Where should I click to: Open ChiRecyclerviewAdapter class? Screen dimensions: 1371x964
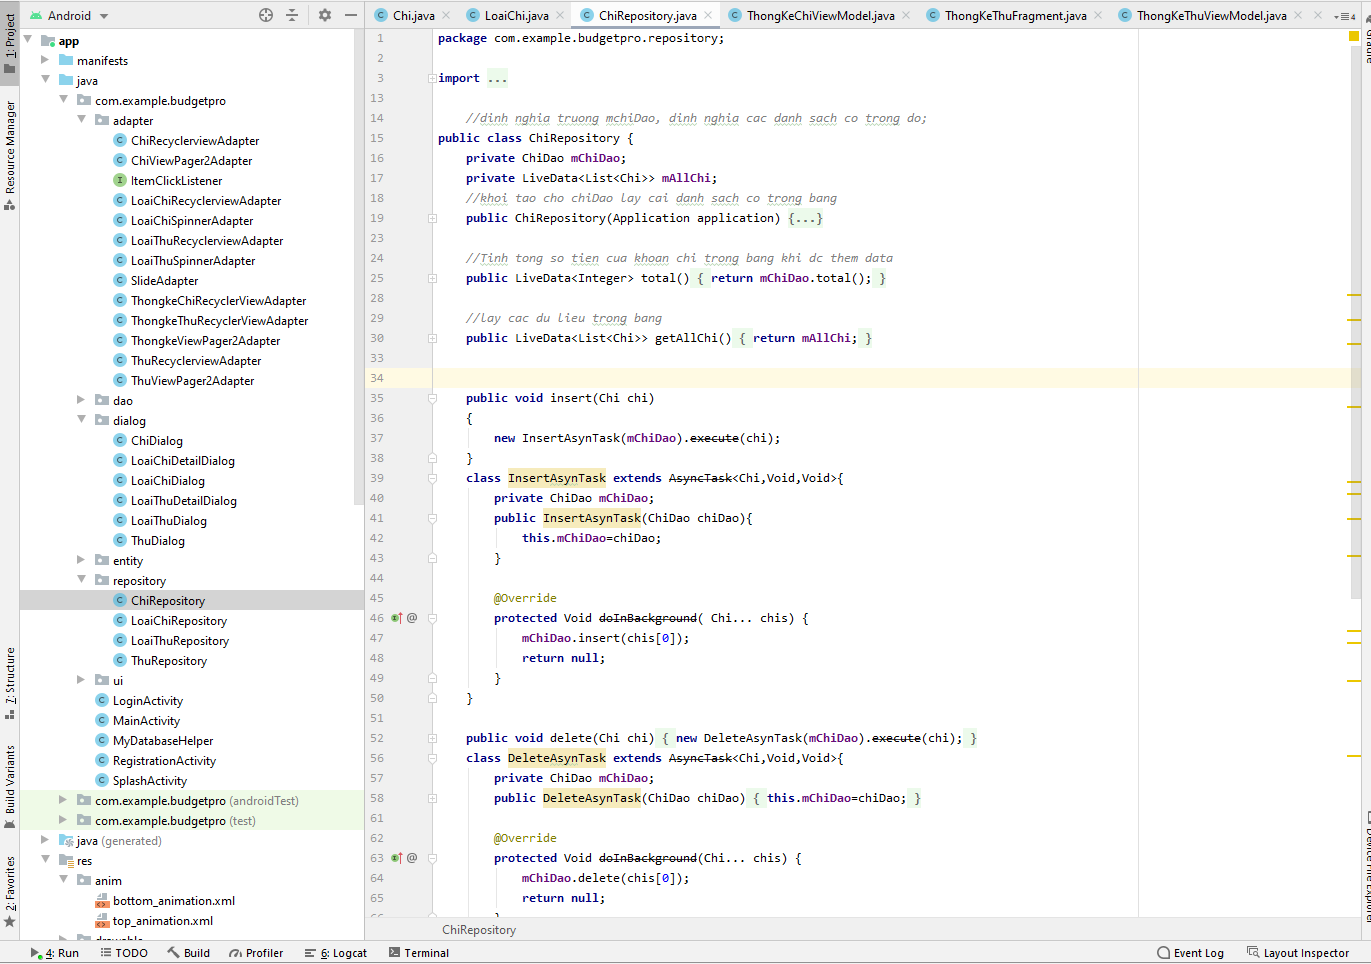point(195,141)
